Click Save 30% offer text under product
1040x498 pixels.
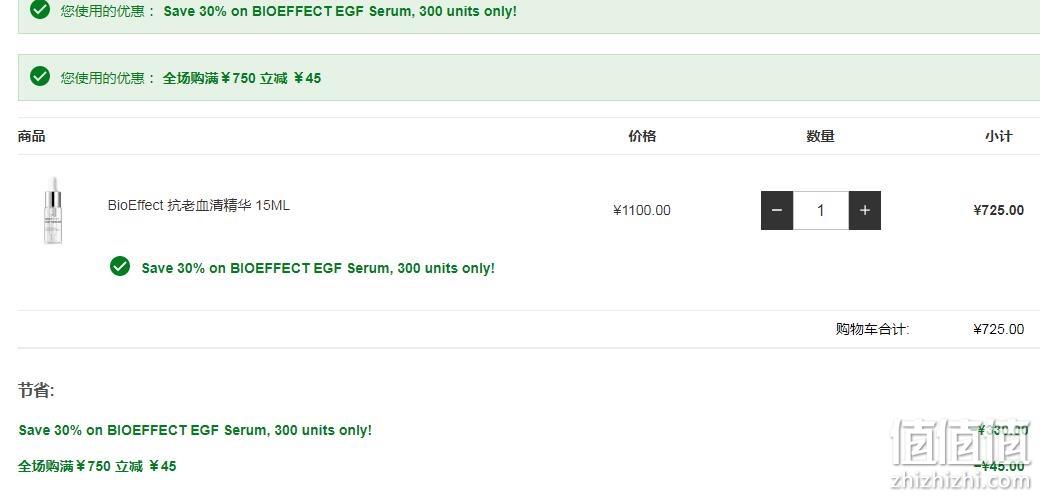tap(318, 269)
